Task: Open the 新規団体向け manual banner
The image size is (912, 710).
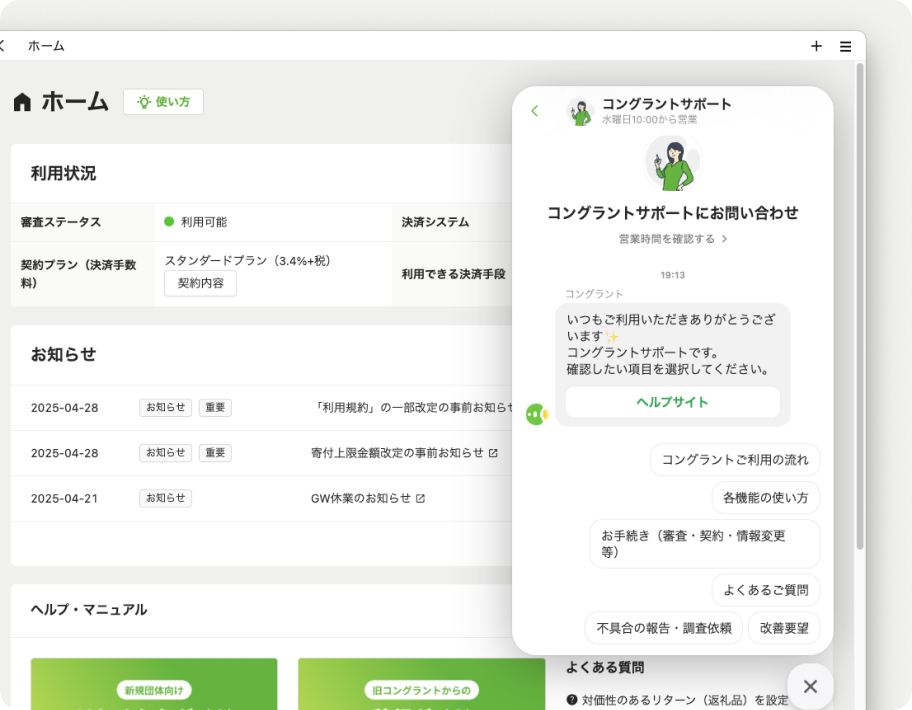Action: [x=154, y=684]
